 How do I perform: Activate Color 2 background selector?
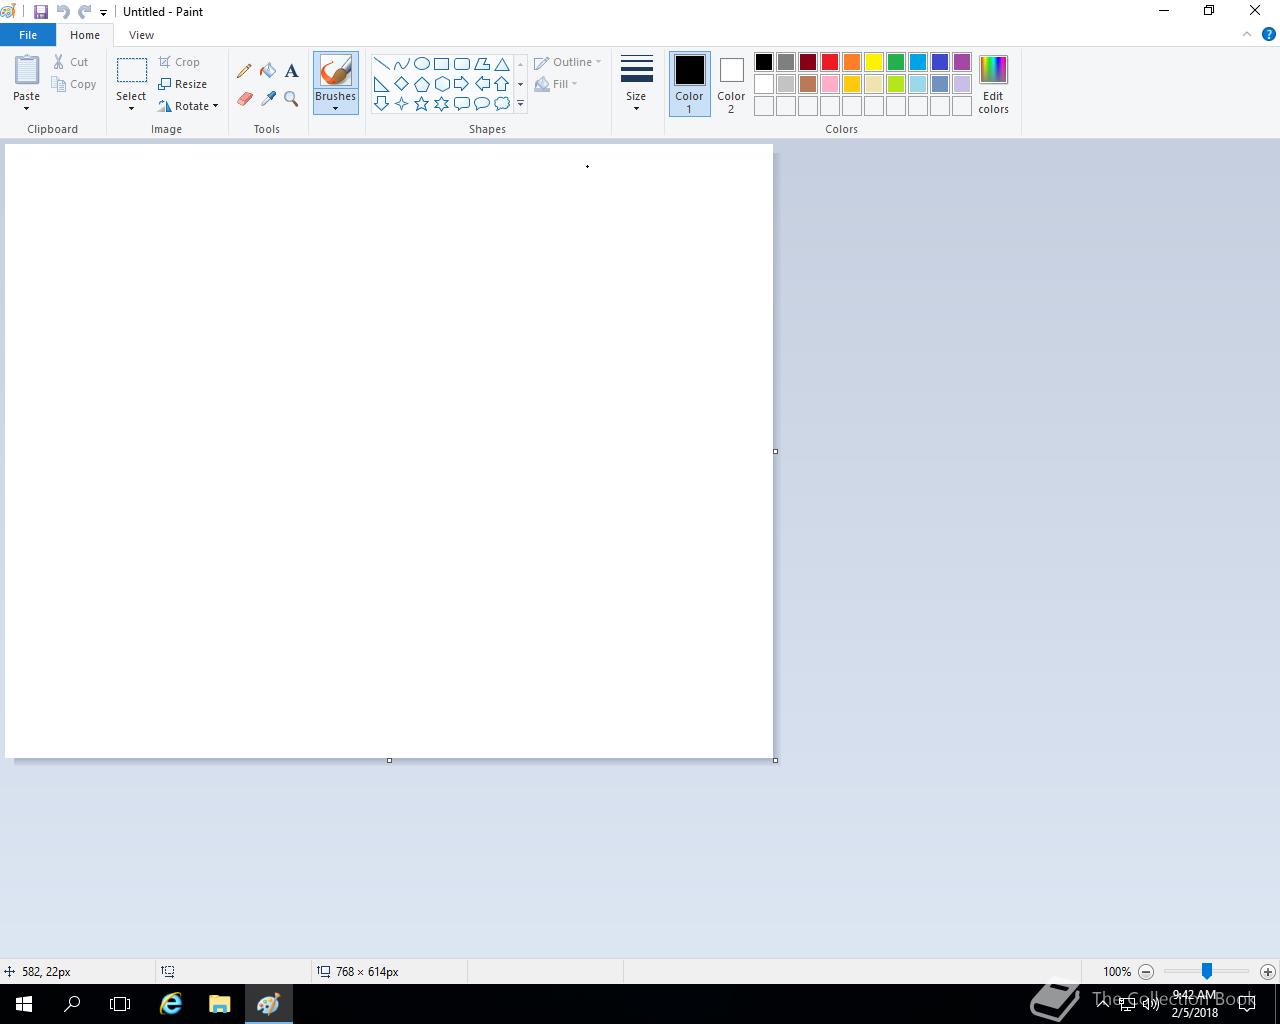(x=731, y=84)
